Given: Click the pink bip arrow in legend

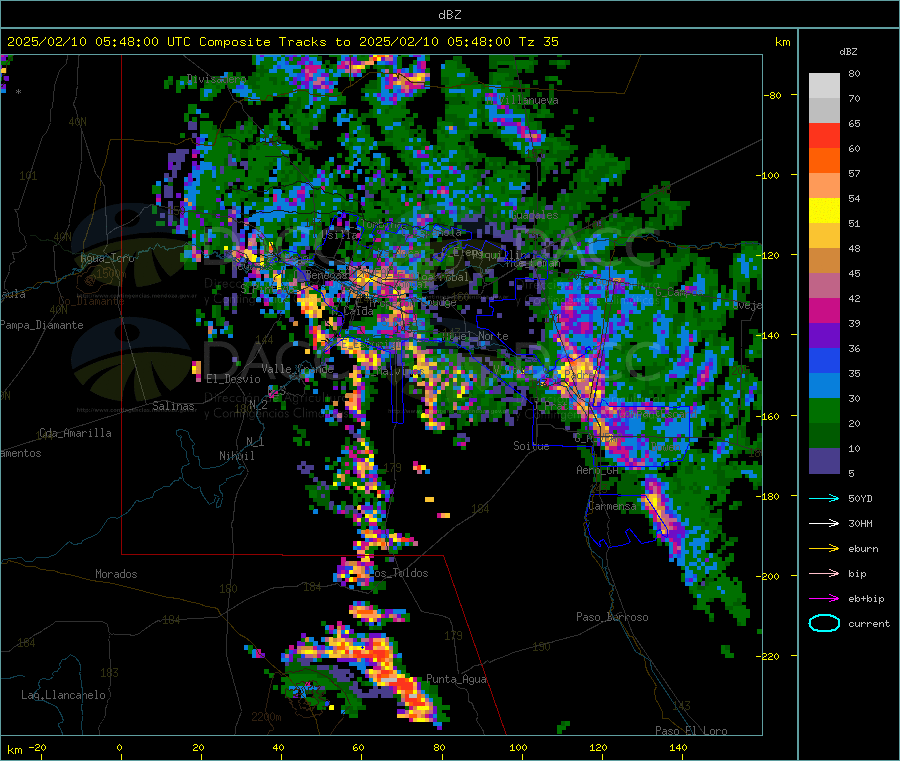Looking at the screenshot, I should tap(824, 573).
